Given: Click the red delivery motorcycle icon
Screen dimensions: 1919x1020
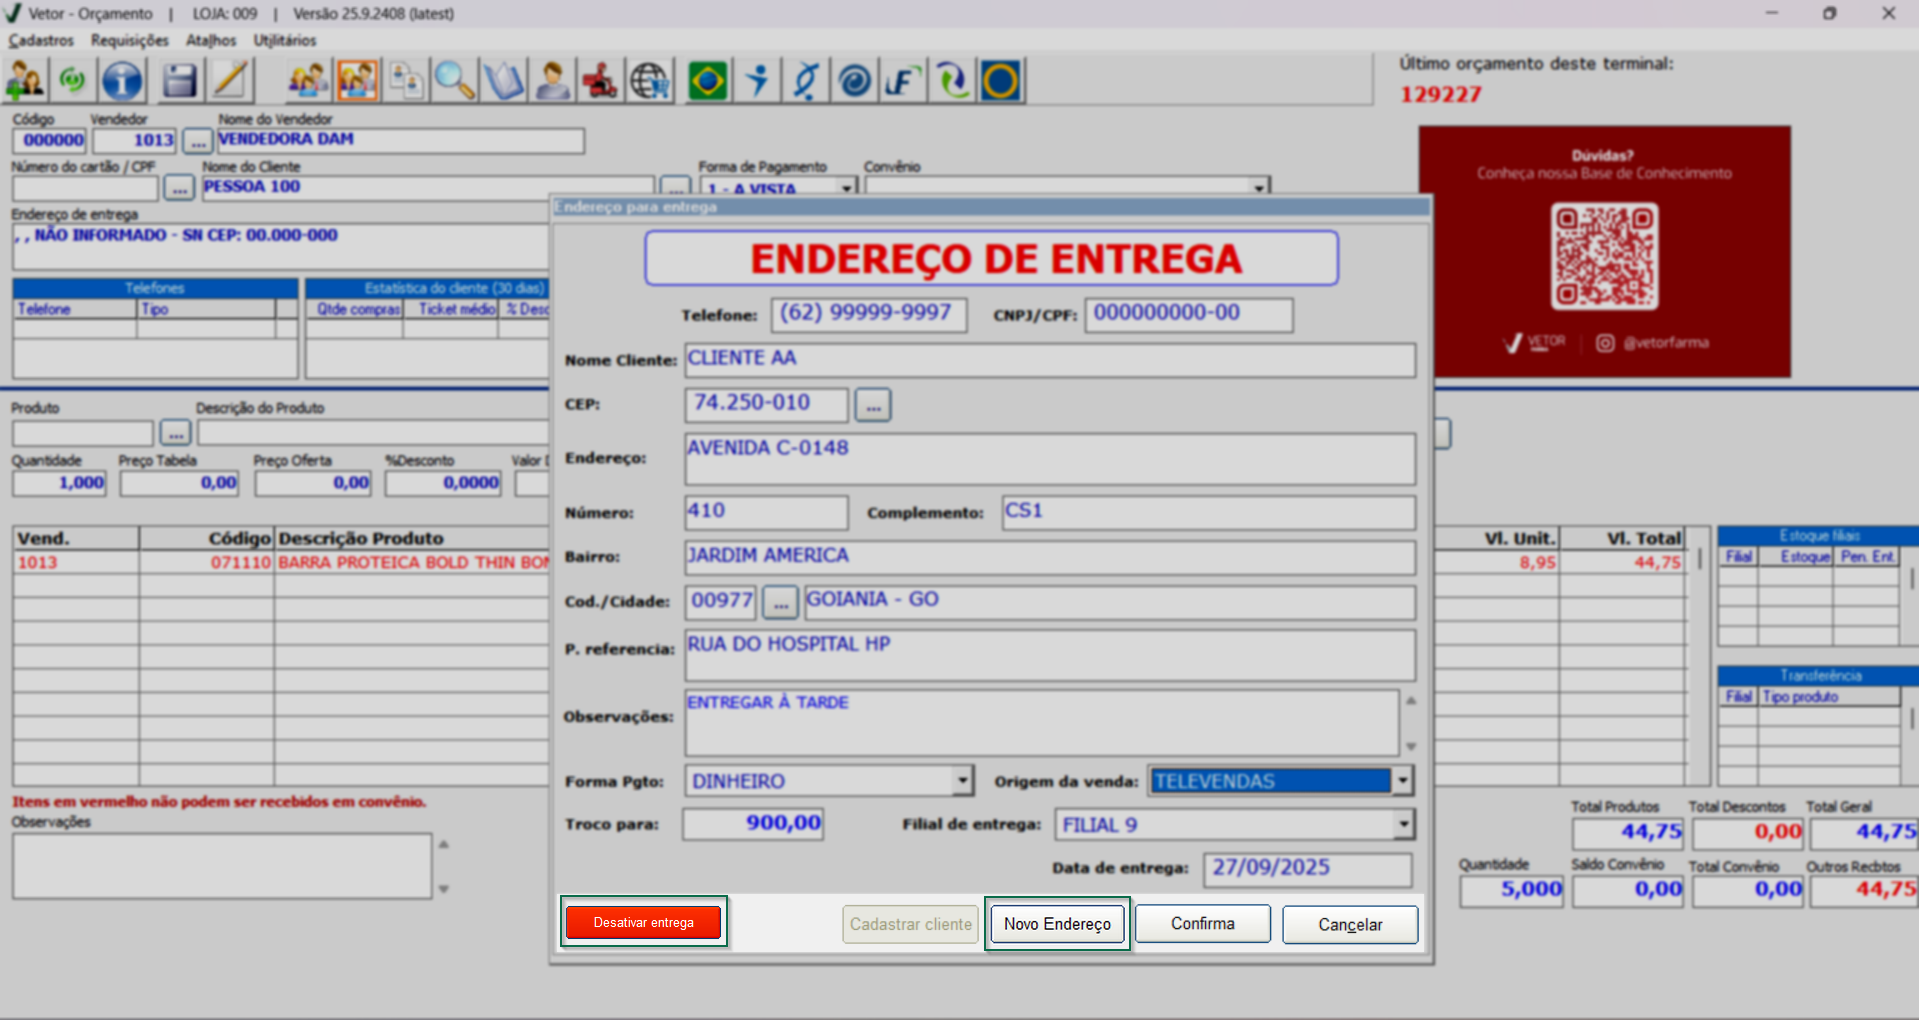Looking at the screenshot, I should click(x=600, y=81).
